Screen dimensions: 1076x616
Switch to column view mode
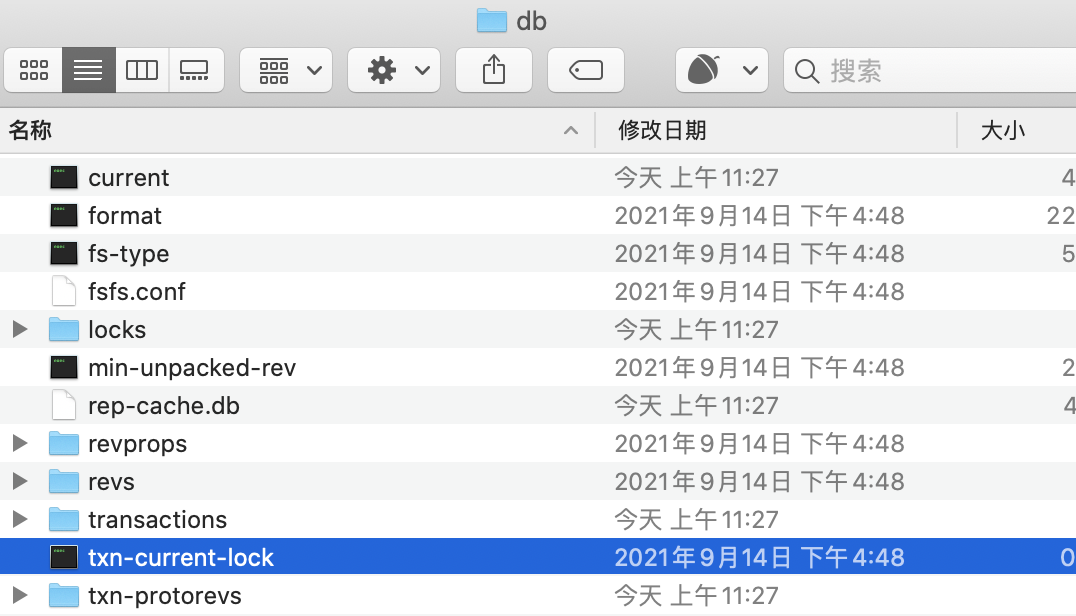[x=142, y=70]
